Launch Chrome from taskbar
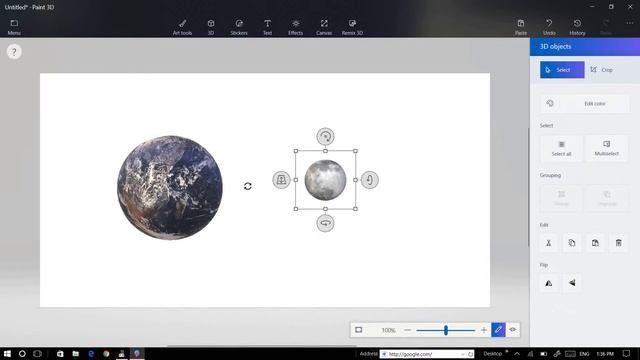 click(106, 353)
